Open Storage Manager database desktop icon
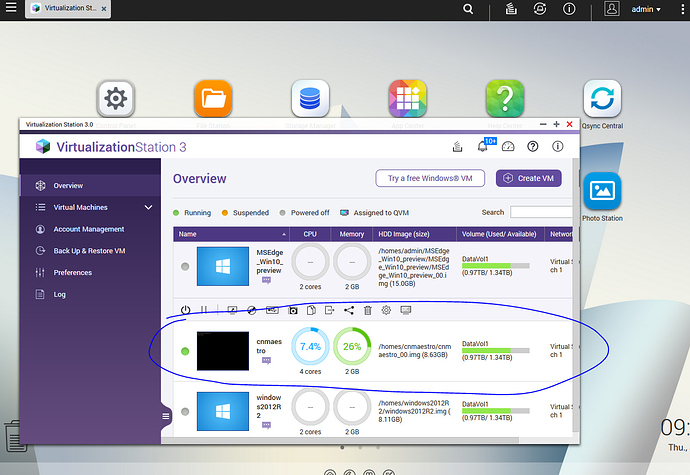Viewport: 690px width, 475px height. (310, 98)
